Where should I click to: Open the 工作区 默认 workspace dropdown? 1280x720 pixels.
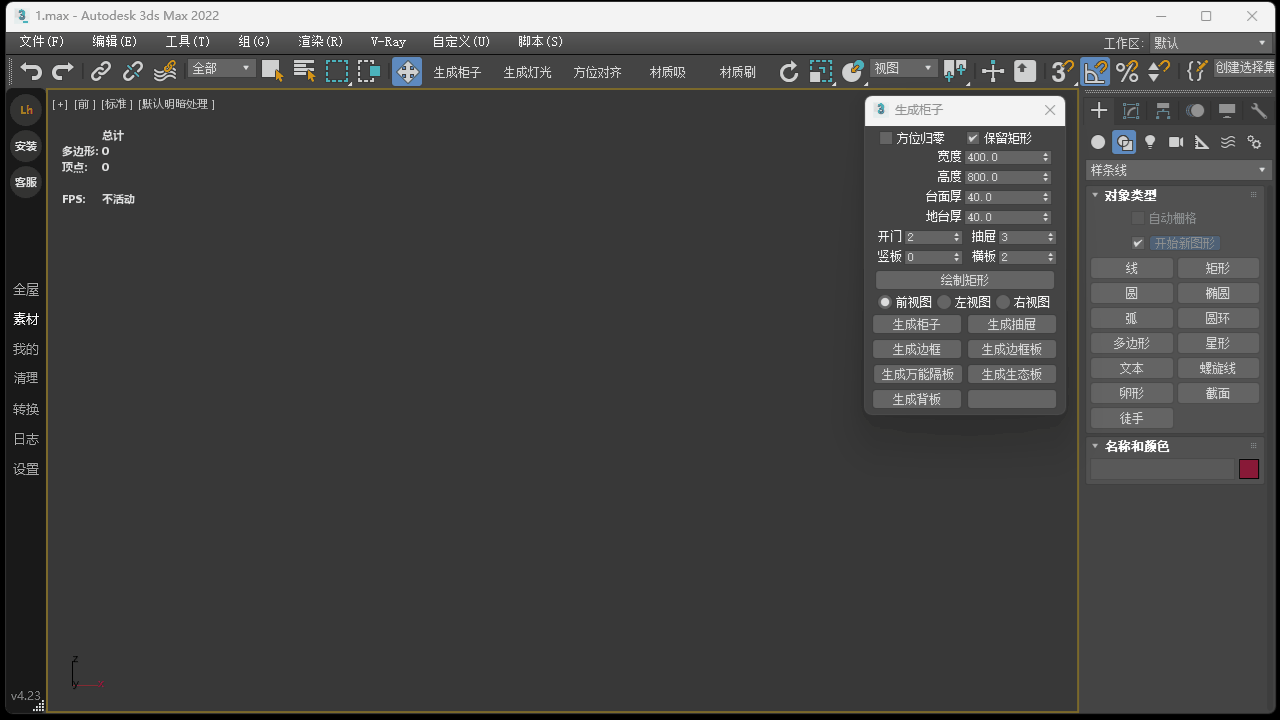coord(1209,43)
